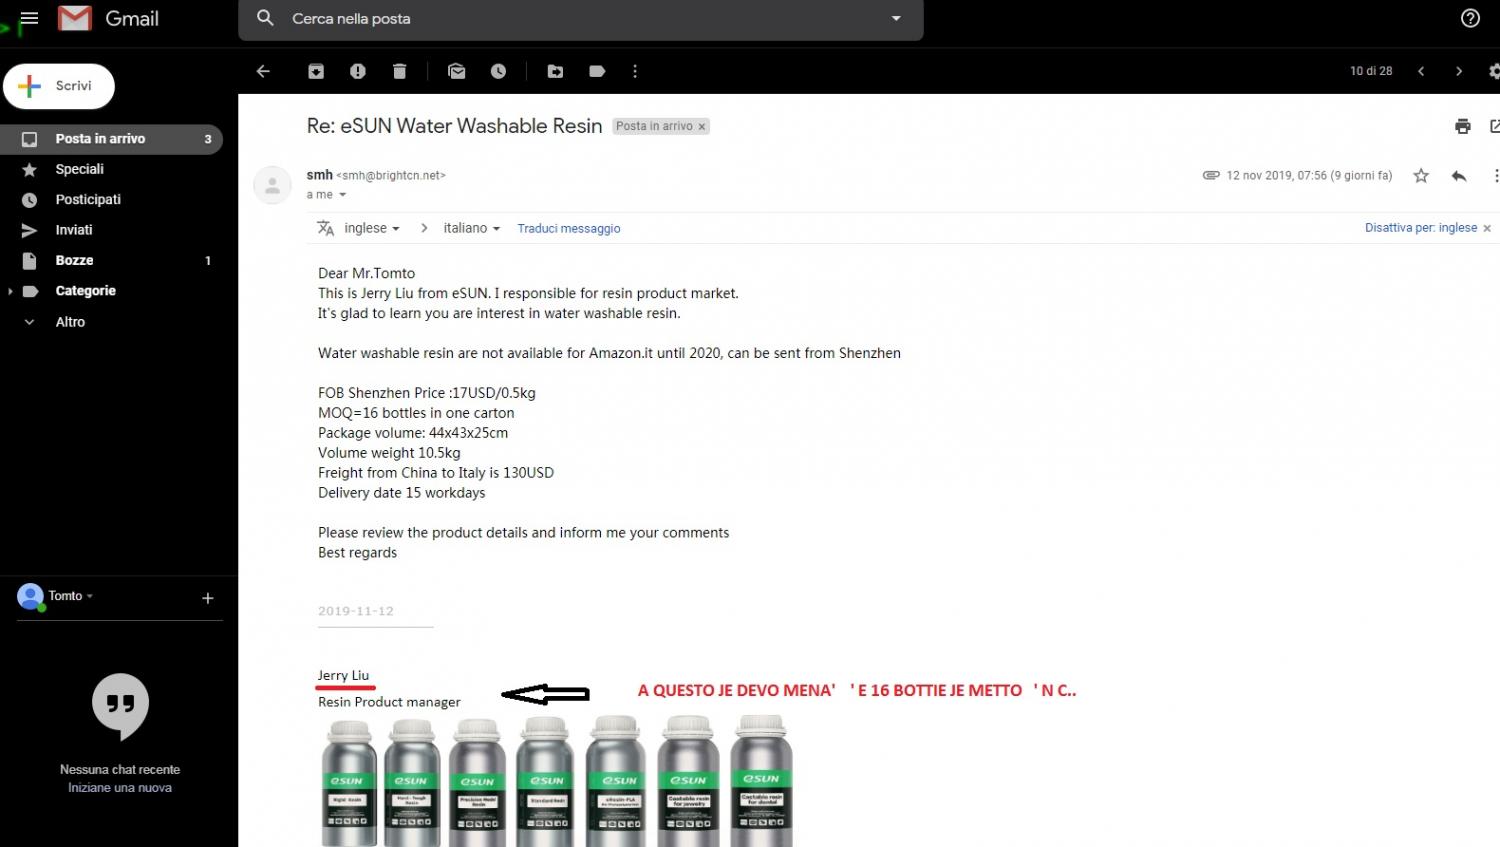
Task: Open the Gmail main menu hamburger
Action: coord(29,18)
